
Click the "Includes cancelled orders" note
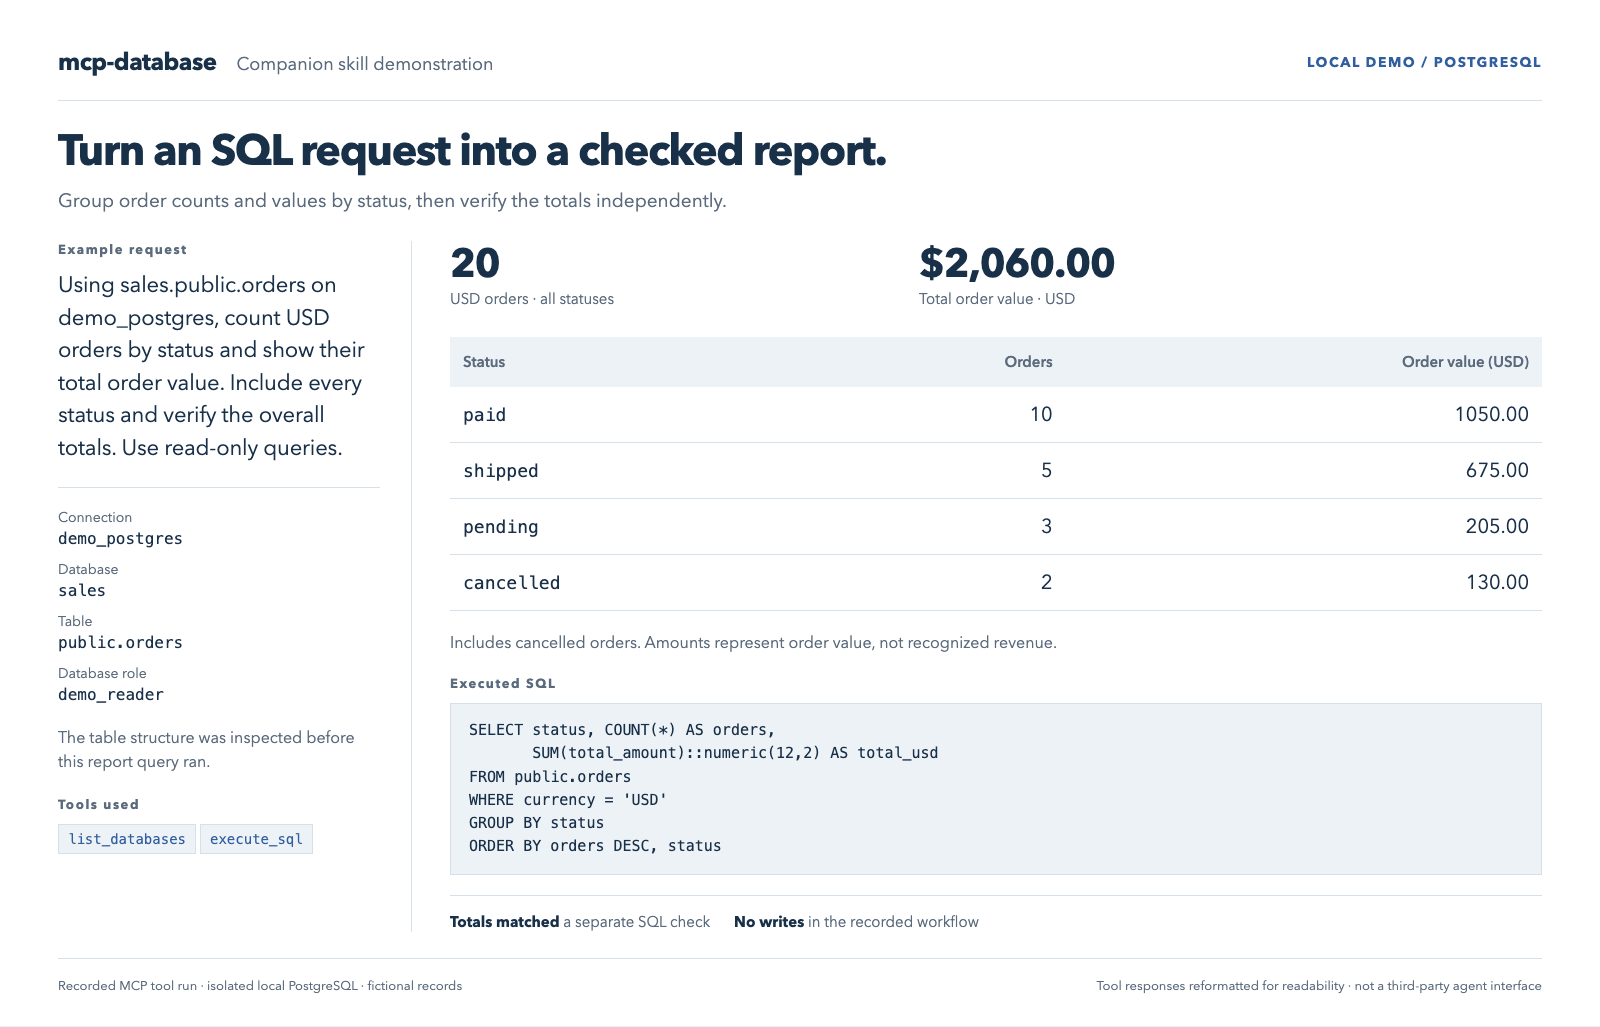tap(753, 643)
